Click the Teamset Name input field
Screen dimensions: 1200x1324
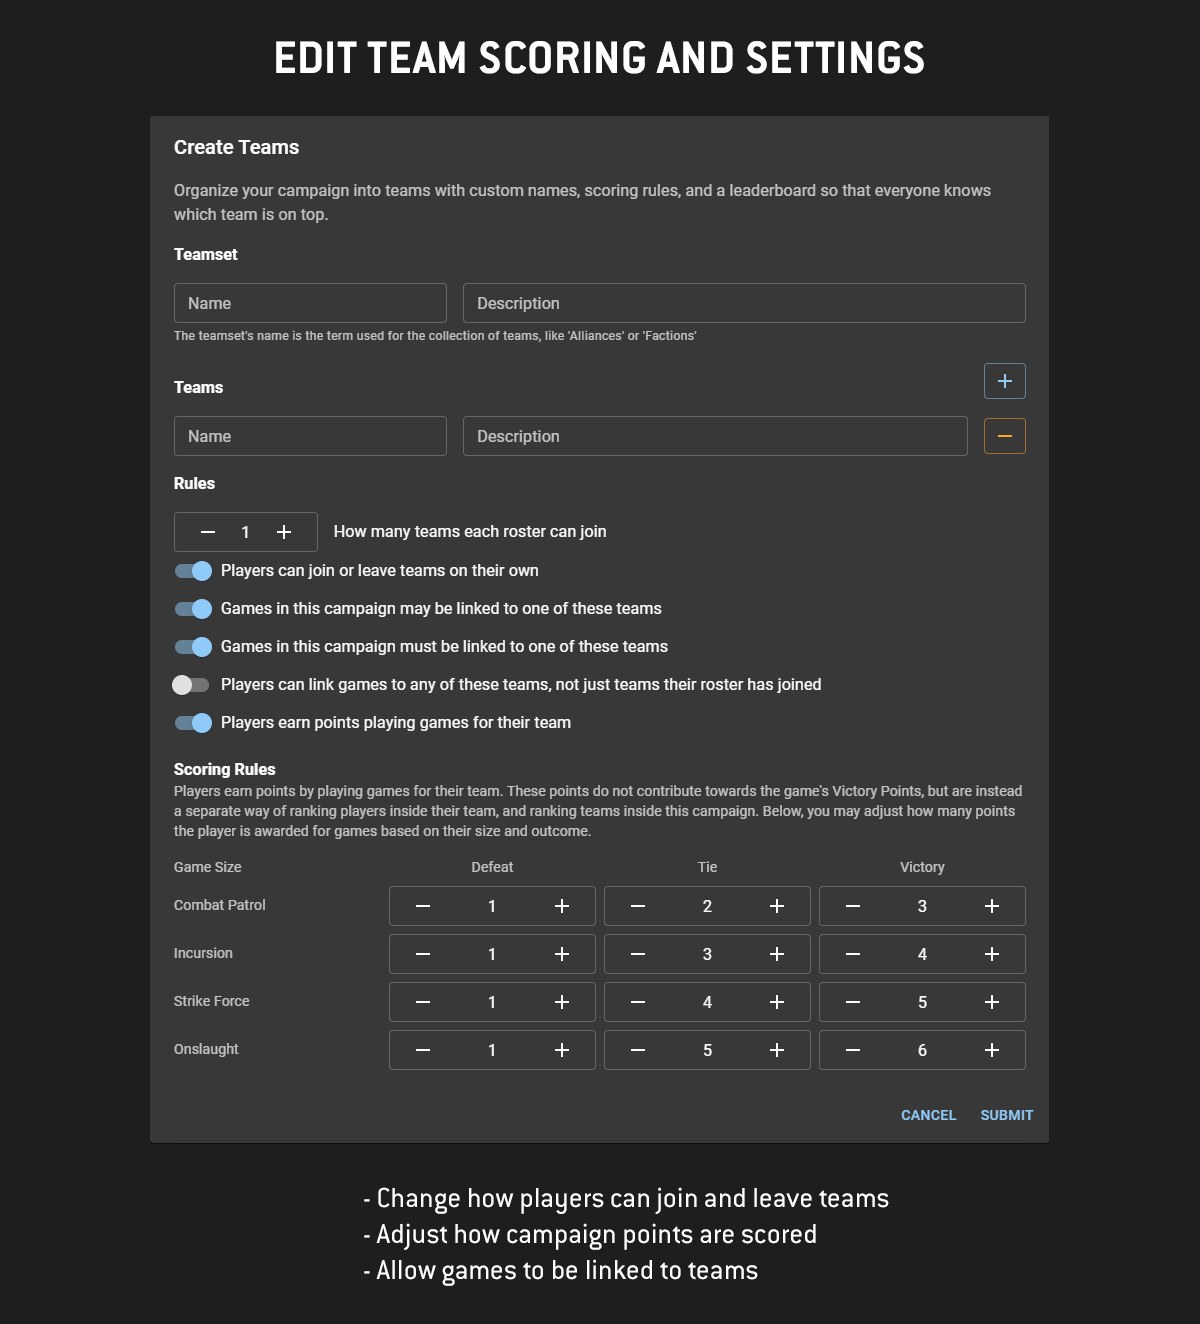click(x=310, y=303)
